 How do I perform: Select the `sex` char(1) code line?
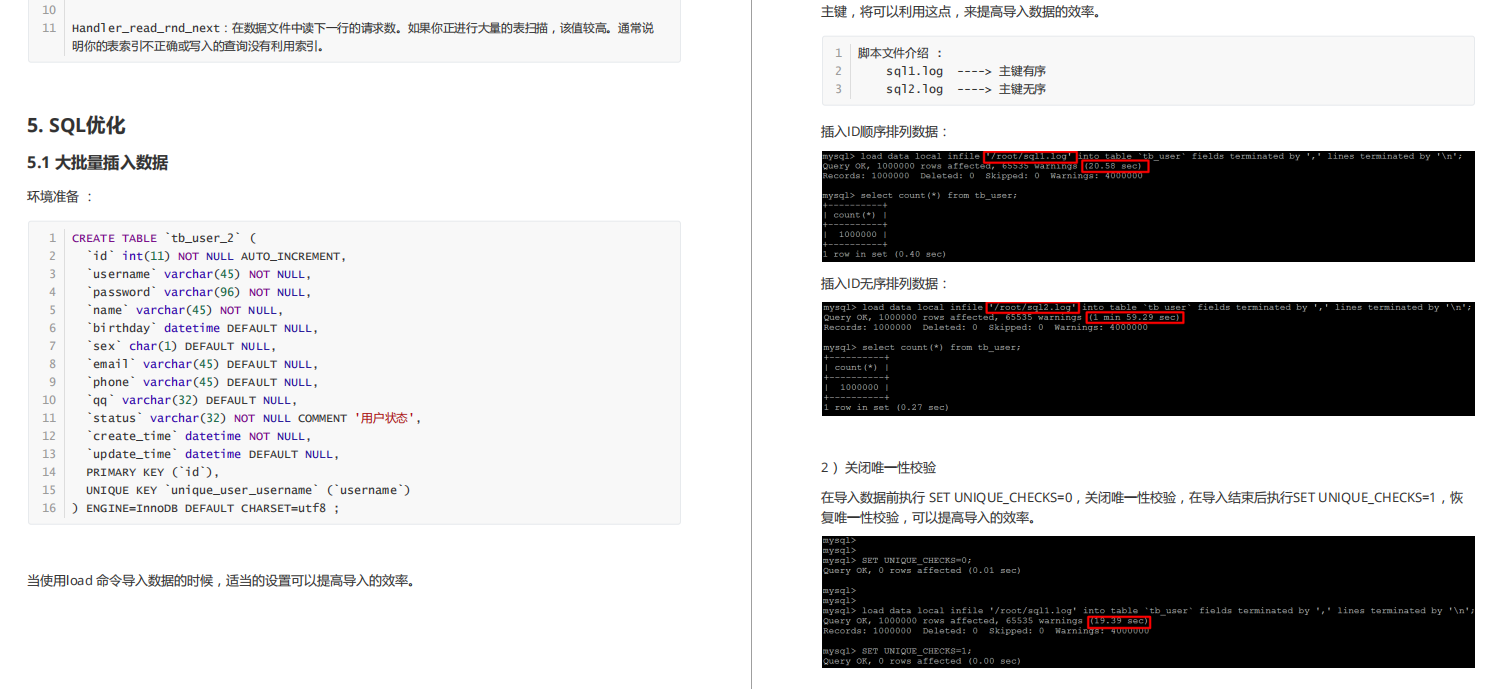[x=181, y=346]
